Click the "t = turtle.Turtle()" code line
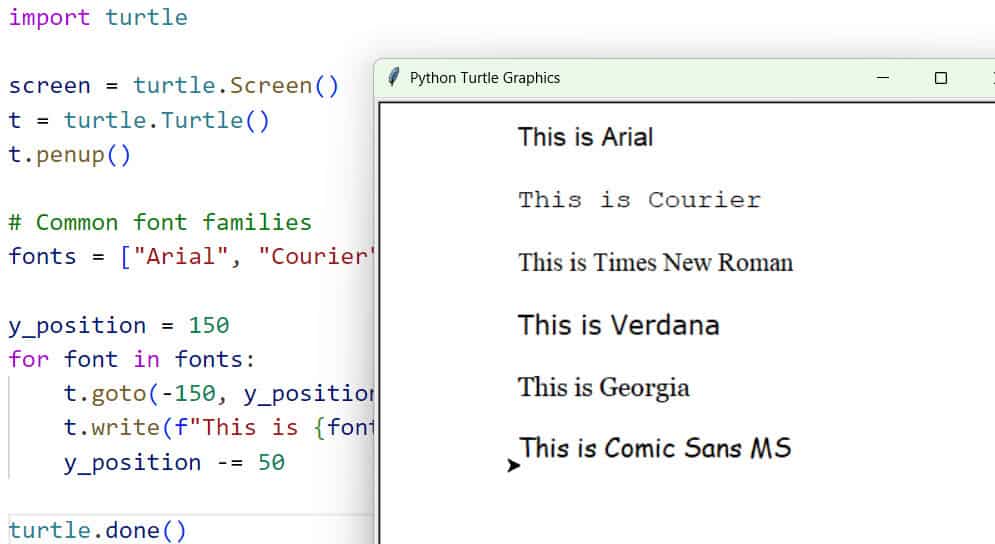Image resolution: width=995 pixels, height=544 pixels. tap(139, 121)
